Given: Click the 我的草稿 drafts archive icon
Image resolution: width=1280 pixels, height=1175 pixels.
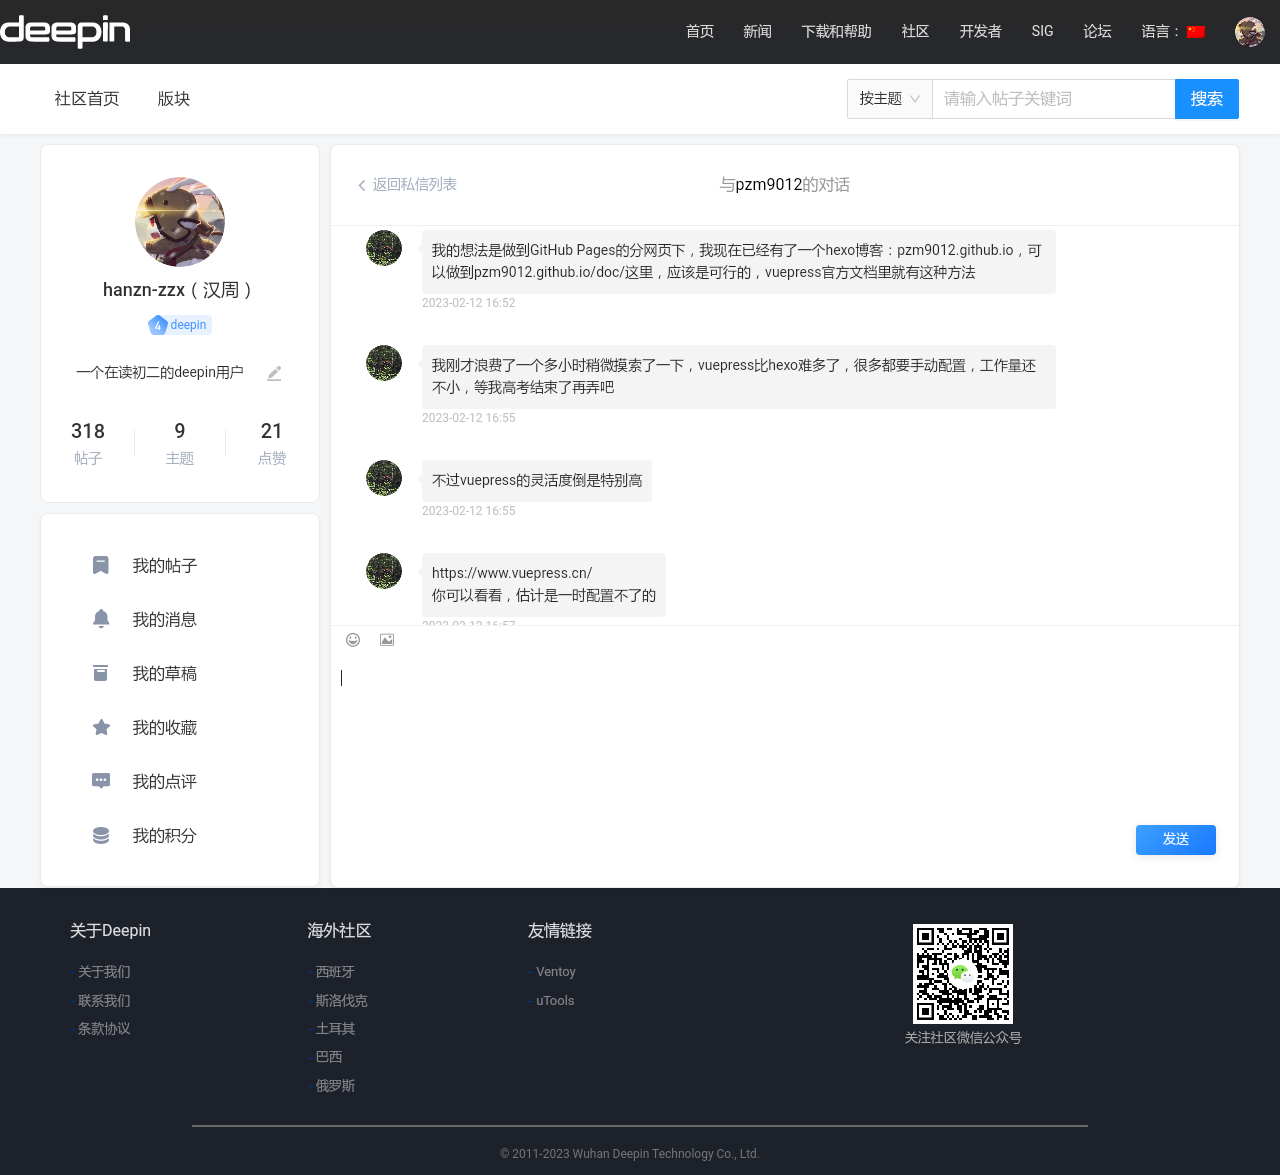Looking at the screenshot, I should (x=100, y=673).
